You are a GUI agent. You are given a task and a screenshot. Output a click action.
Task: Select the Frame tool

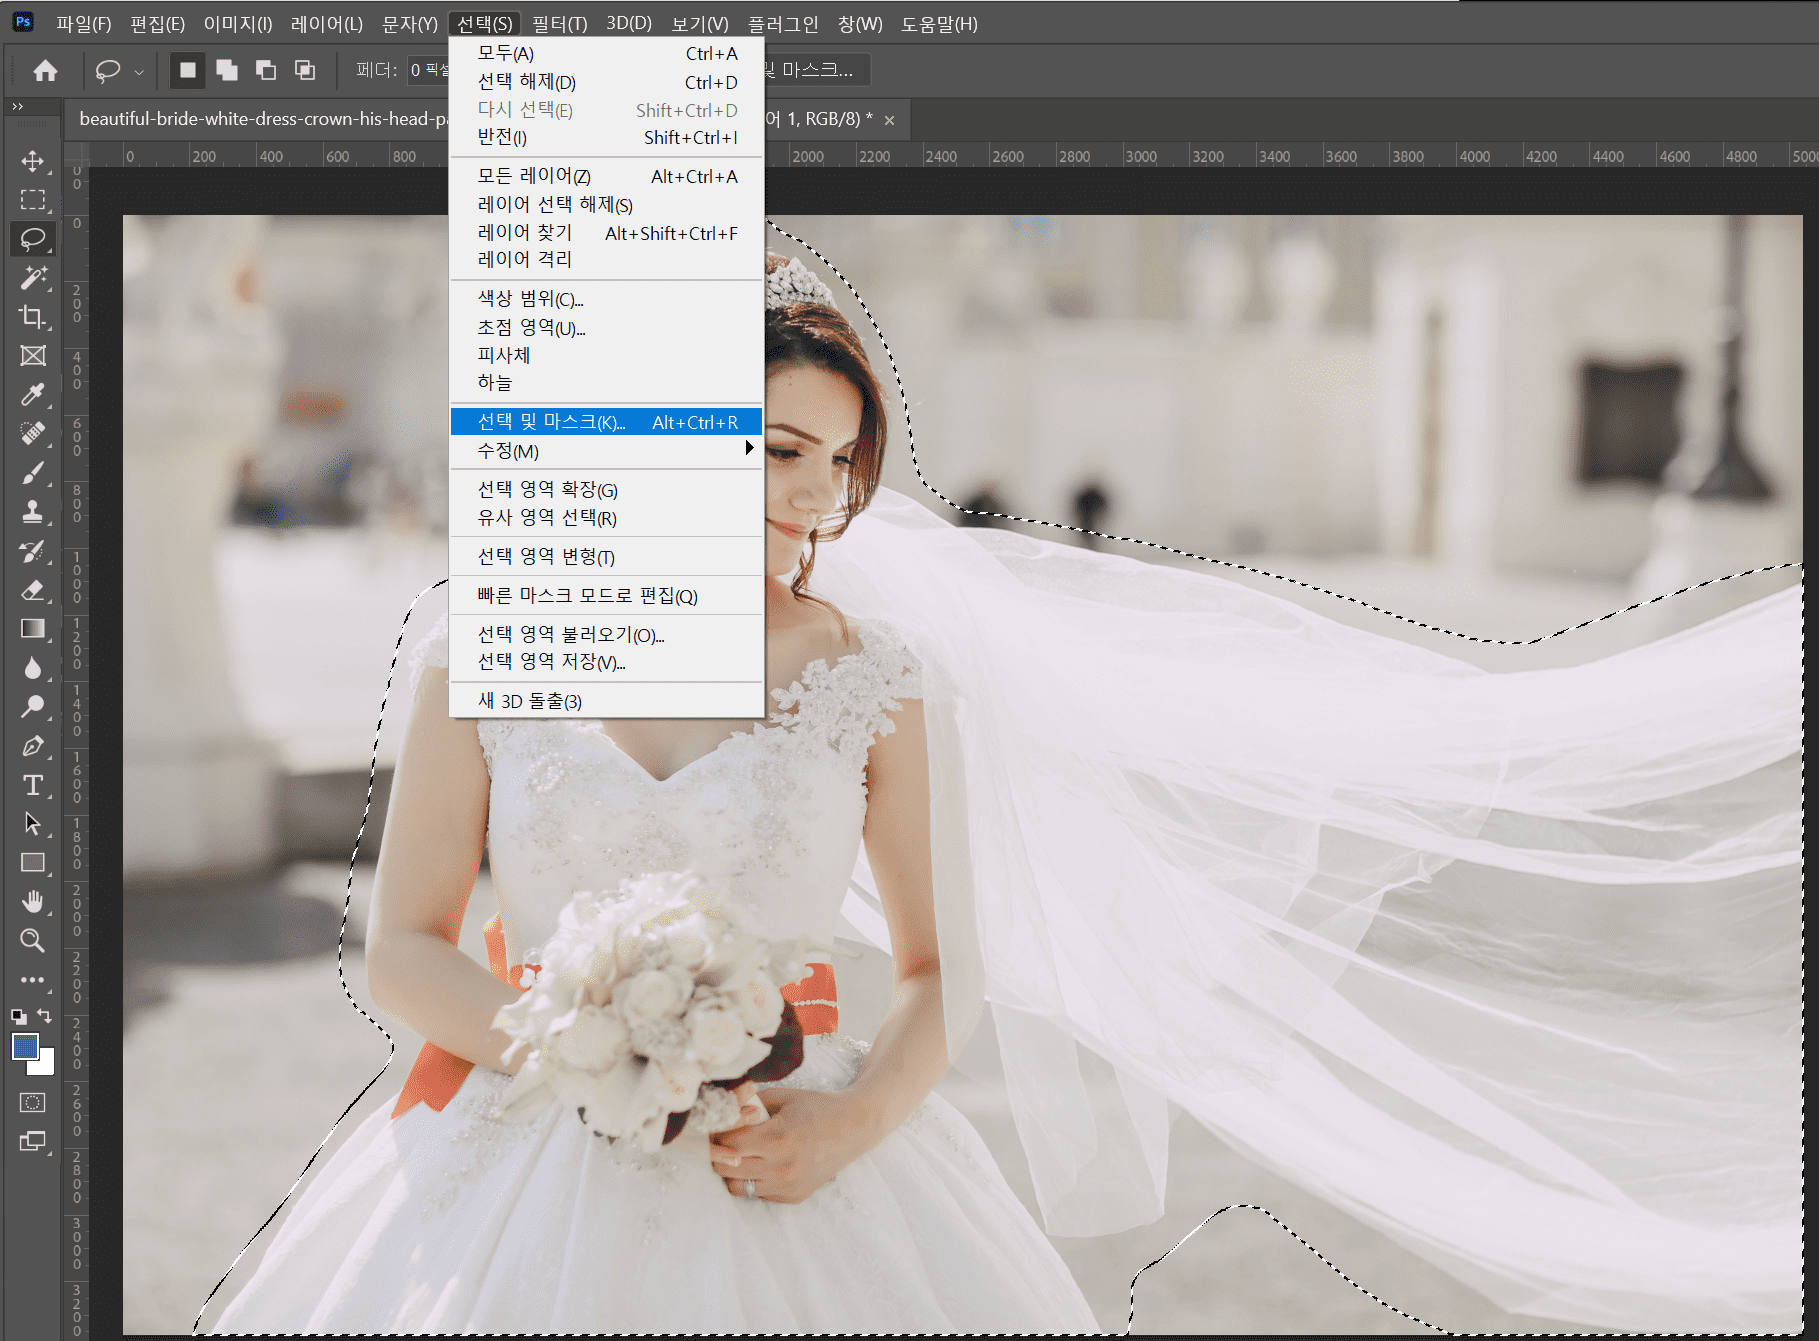tap(33, 356)
